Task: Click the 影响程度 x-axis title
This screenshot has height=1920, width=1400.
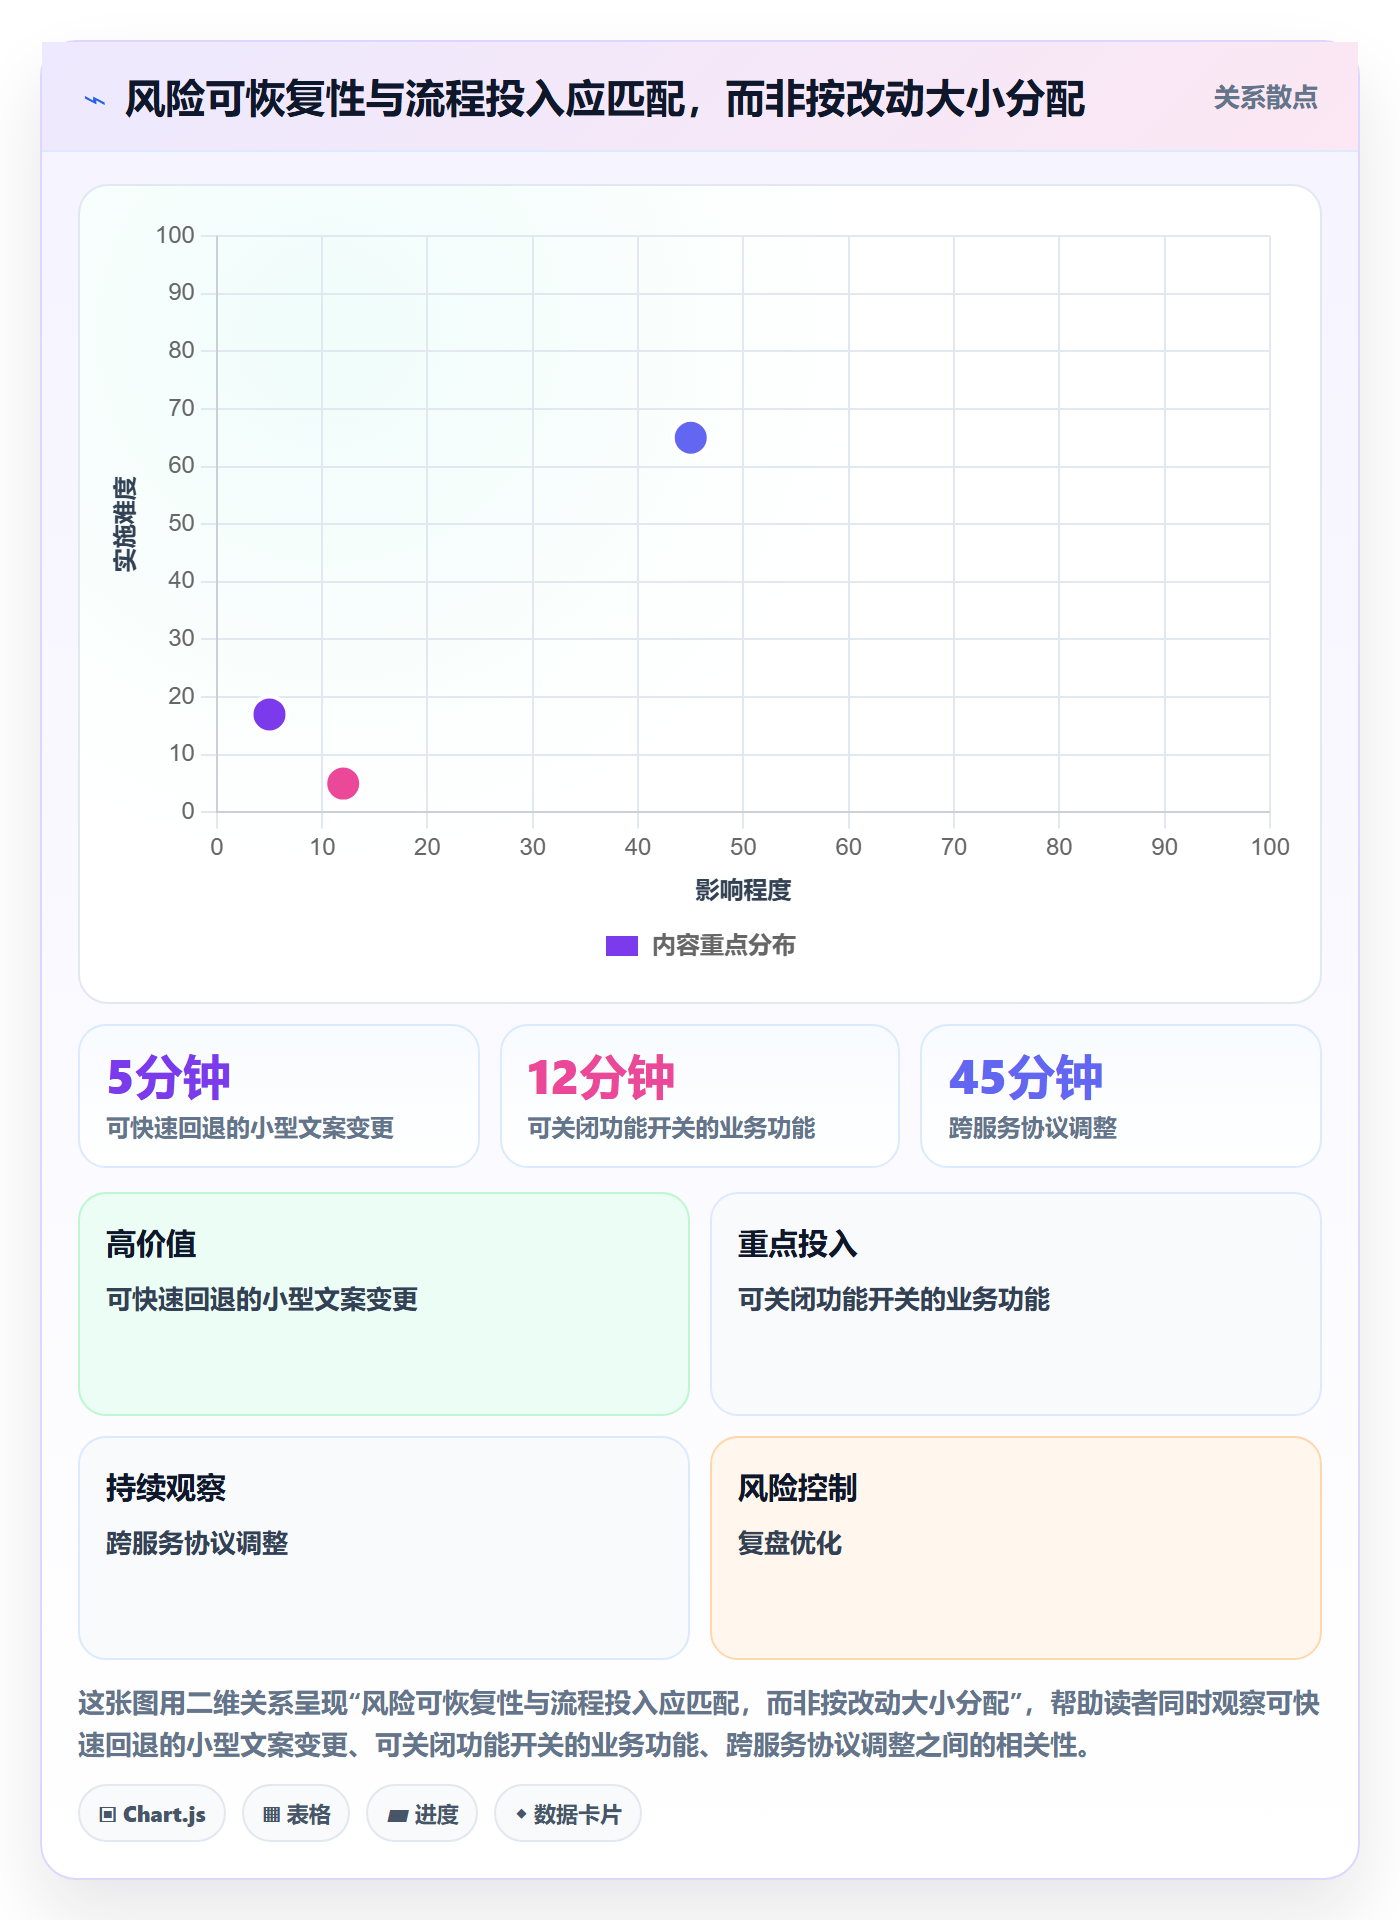Action: [x=743, y=890]
